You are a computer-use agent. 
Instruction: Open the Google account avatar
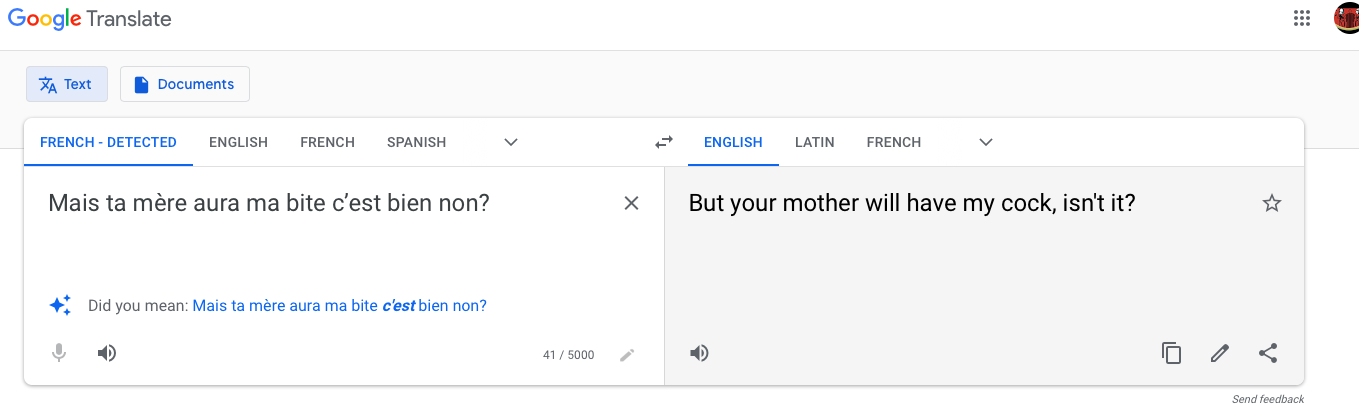[1346, 18]
